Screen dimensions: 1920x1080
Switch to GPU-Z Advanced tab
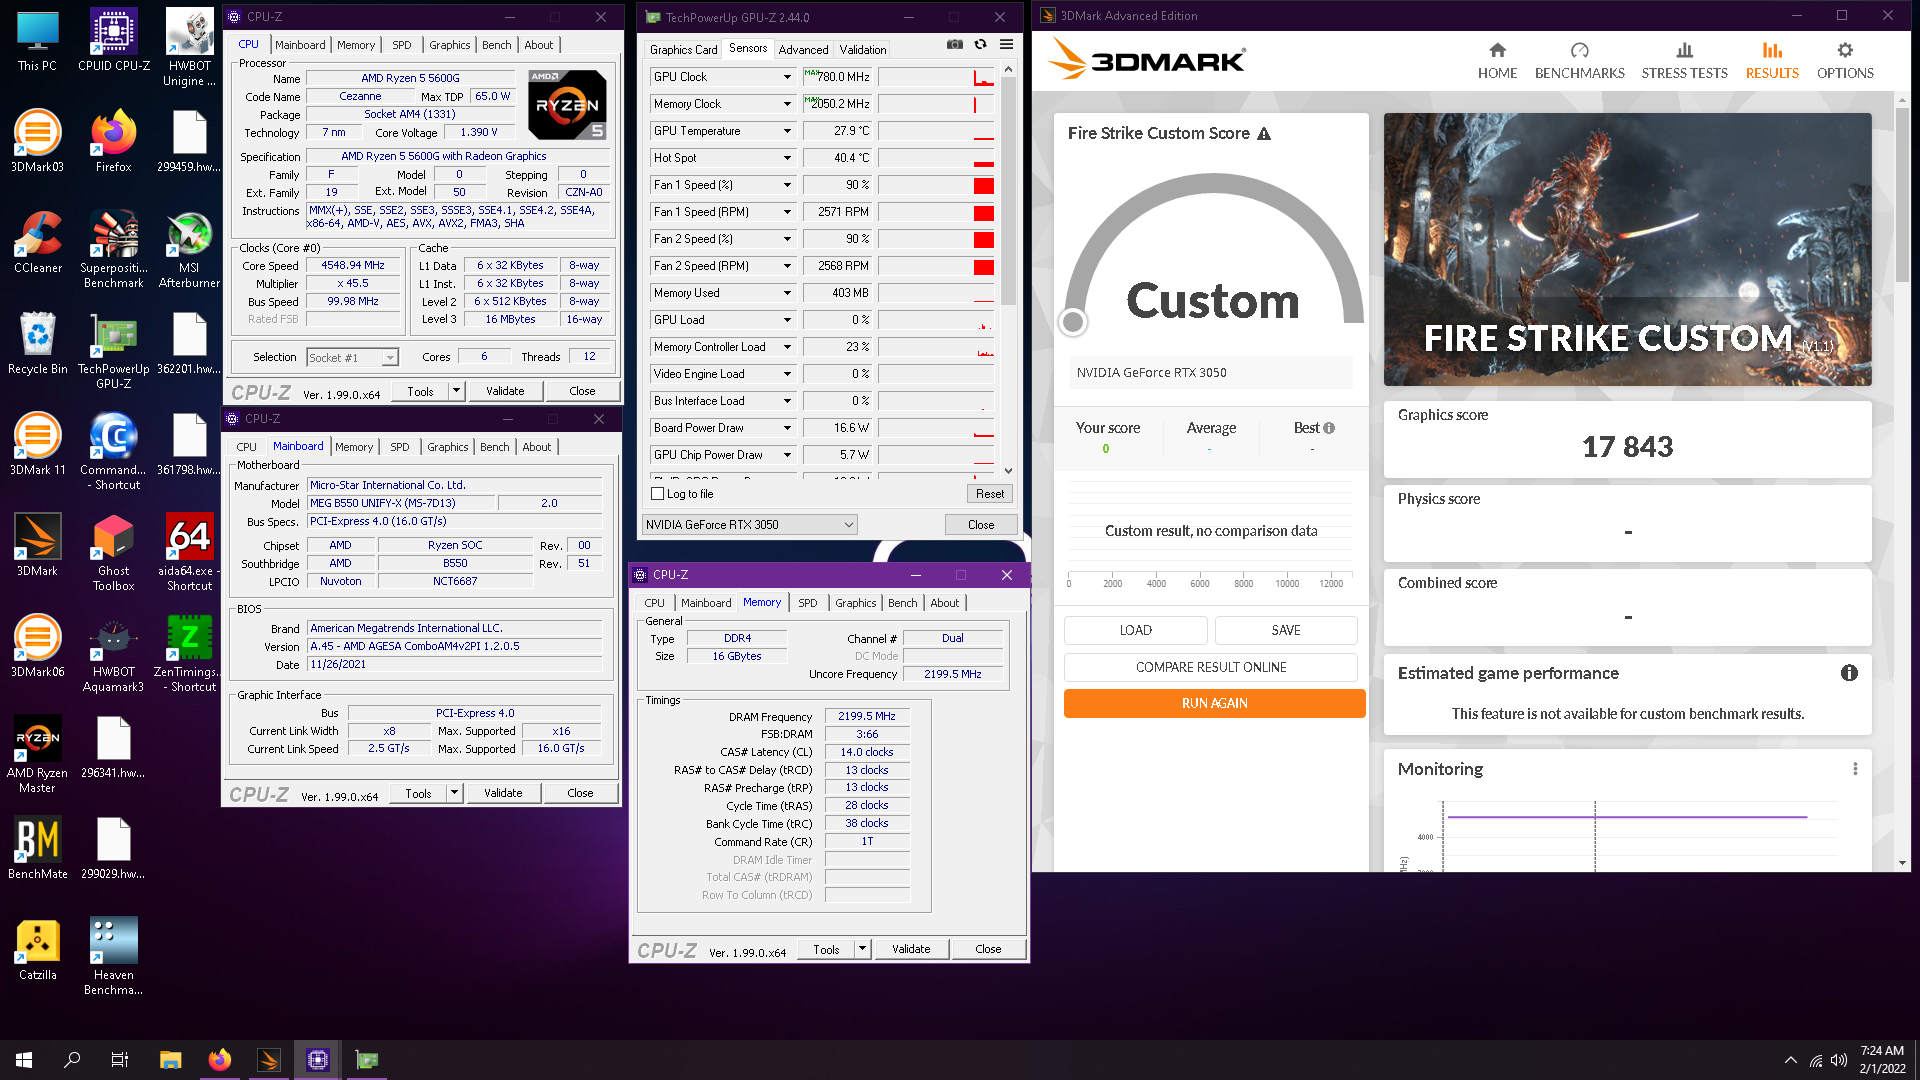(x=803, y=50)
